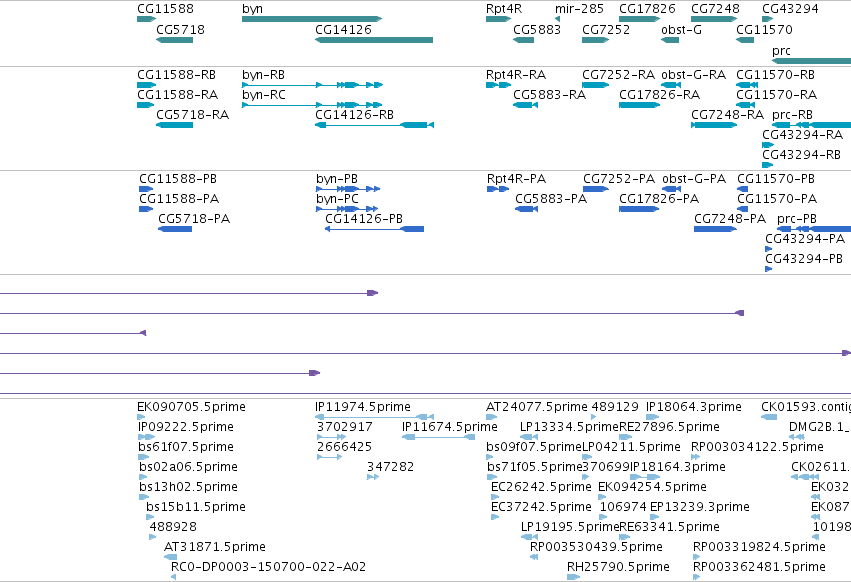Click the mir-285 gene label
Image resolution: width=851 pixels, height=582 pixels.
[579, 9]
